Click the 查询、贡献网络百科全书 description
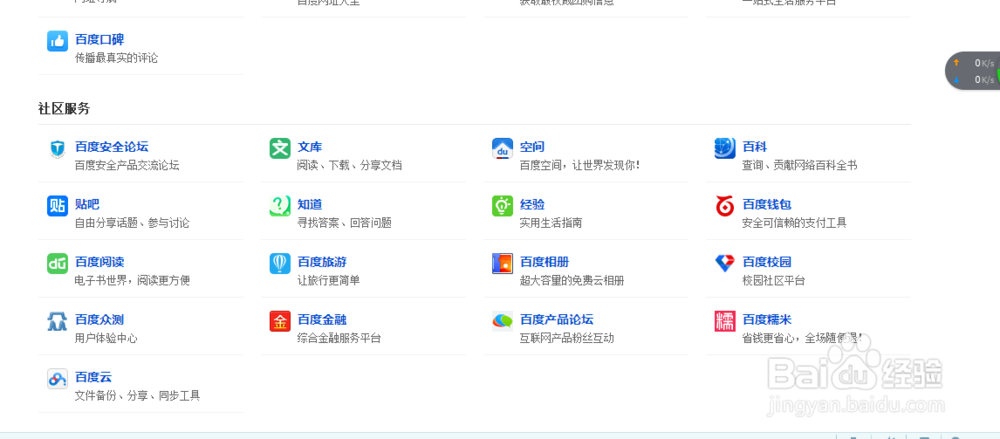This screenshot has height=439, width=1000. [800, 165]
